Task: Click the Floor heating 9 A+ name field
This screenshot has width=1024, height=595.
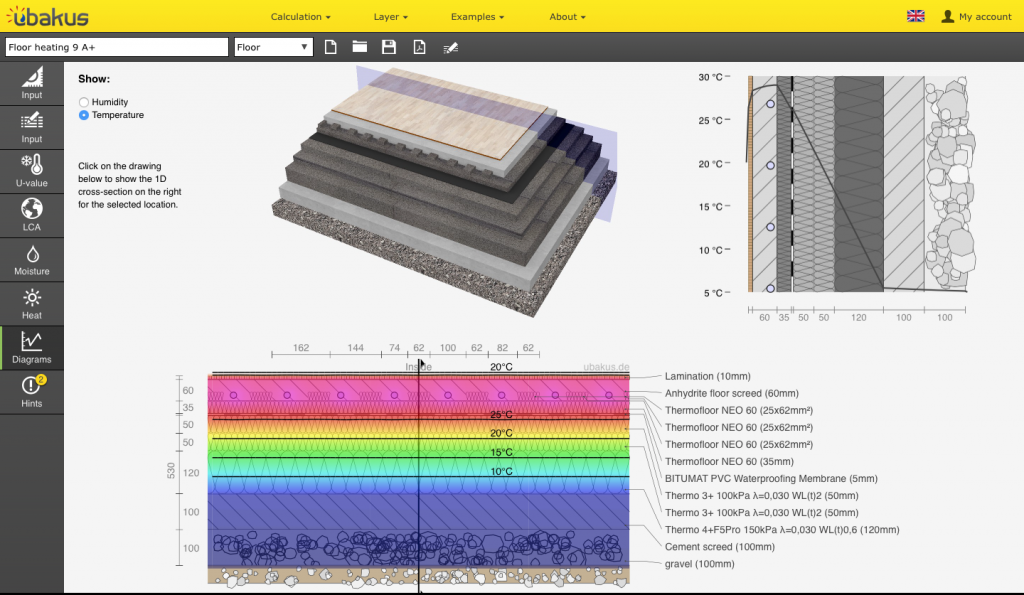Action: pyautogui.click(x=116, y=47)
